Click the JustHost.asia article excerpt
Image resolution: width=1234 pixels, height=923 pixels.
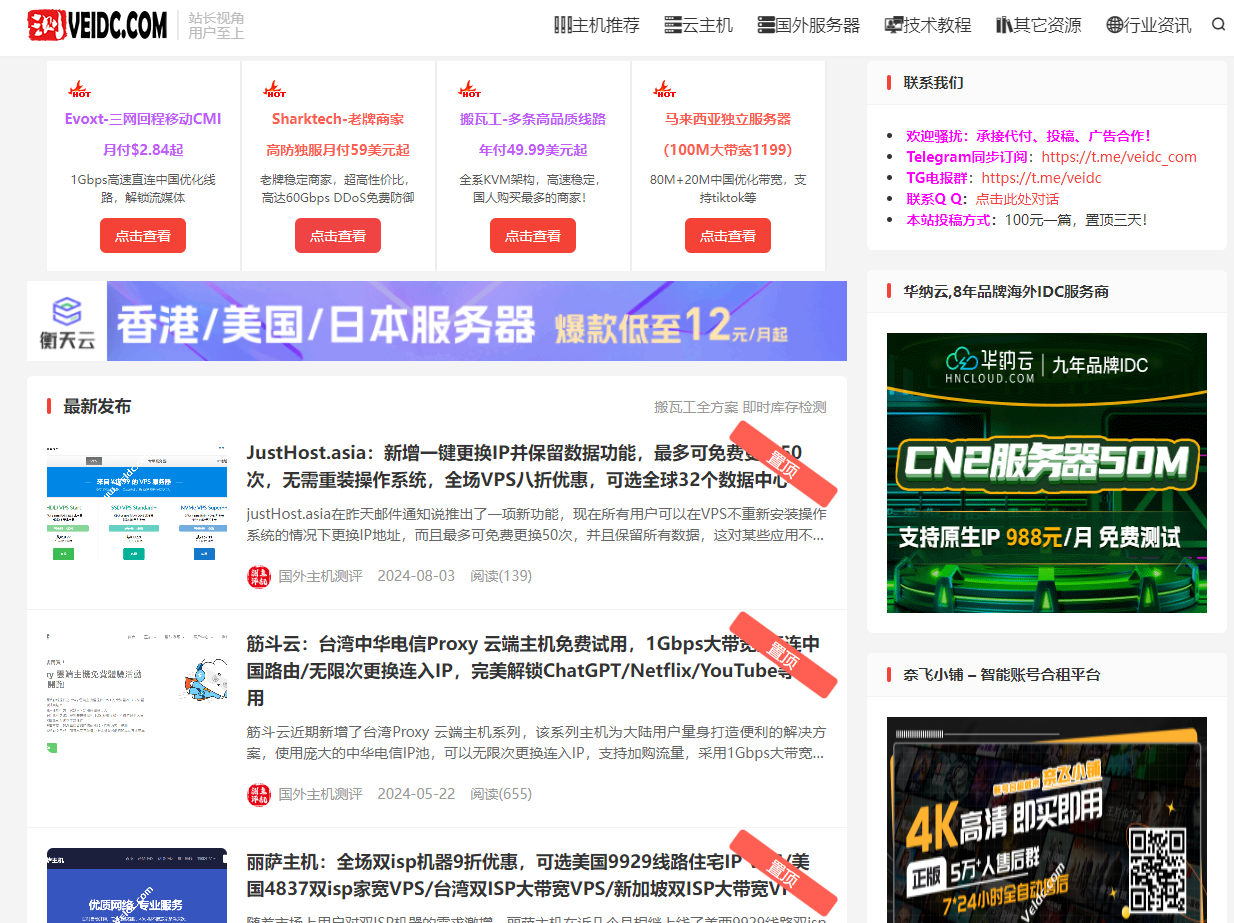(537, 525)
